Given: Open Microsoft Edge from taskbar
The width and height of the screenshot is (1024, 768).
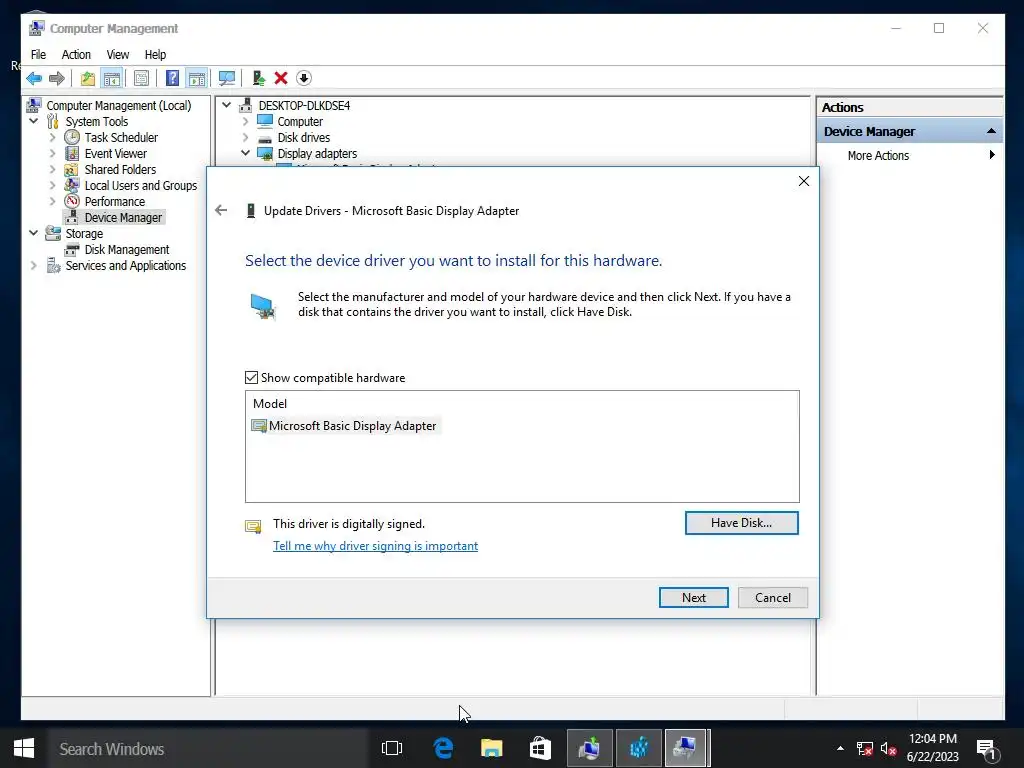Looking at the screenshot, I should [x=443, y=748].
